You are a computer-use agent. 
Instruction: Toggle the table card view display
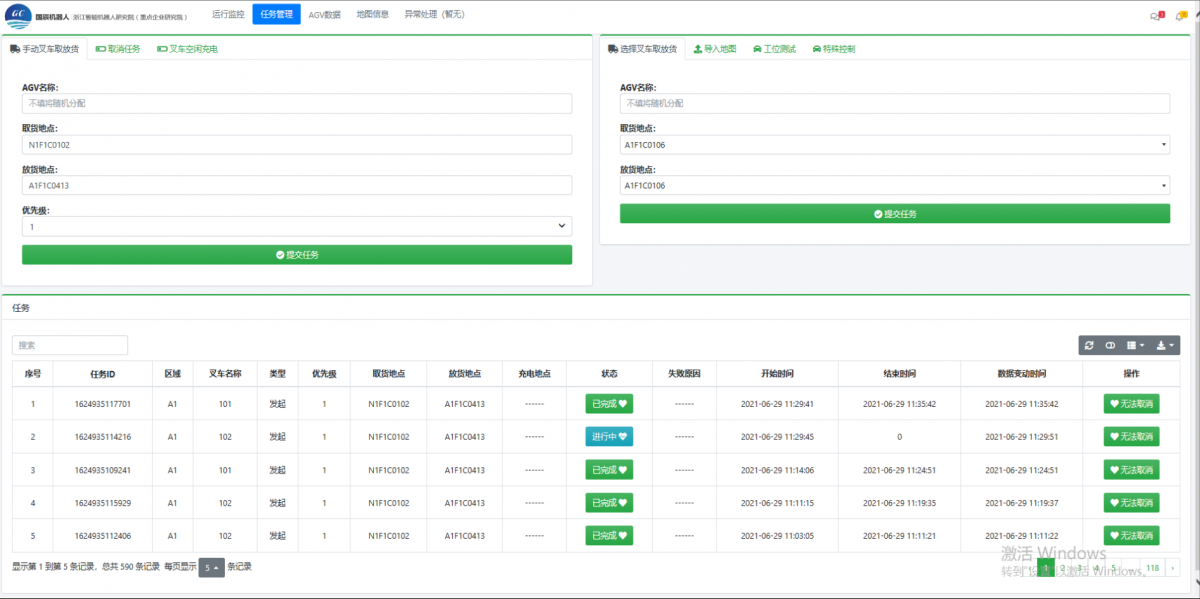coord(1110,345)
